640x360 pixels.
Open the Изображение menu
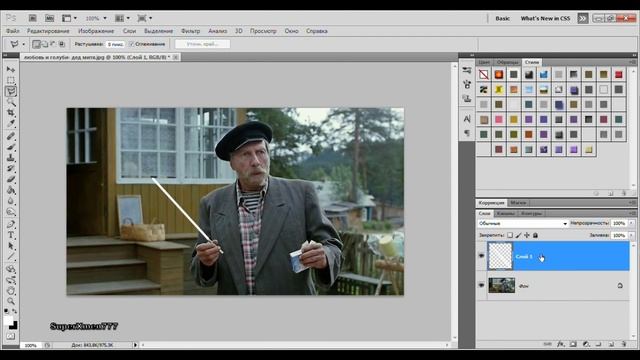pos(96,31)
